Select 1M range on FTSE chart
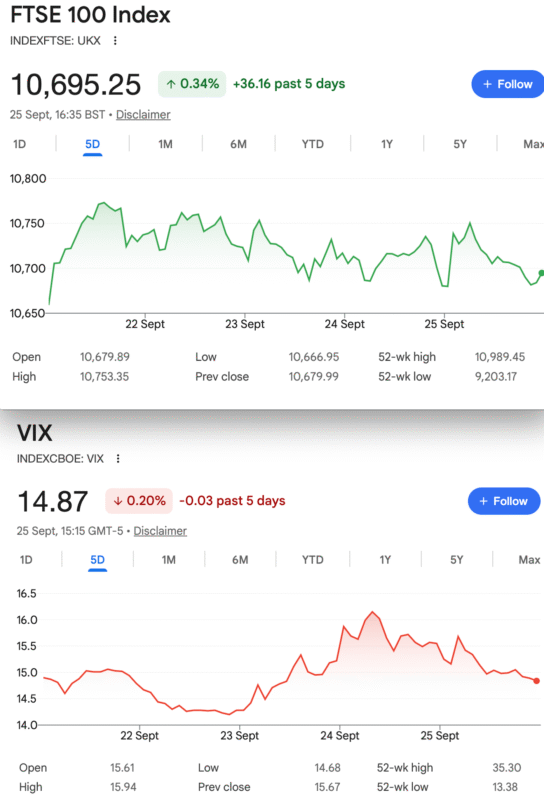 [165, 144]
